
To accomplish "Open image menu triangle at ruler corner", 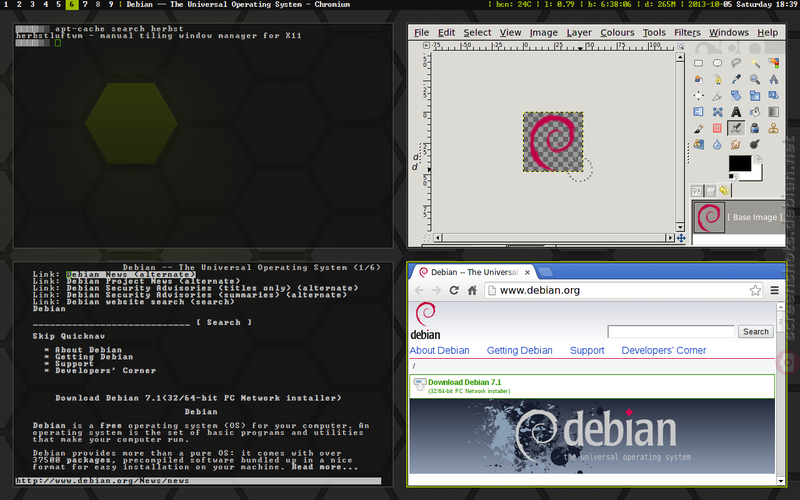I will point(427,46).
